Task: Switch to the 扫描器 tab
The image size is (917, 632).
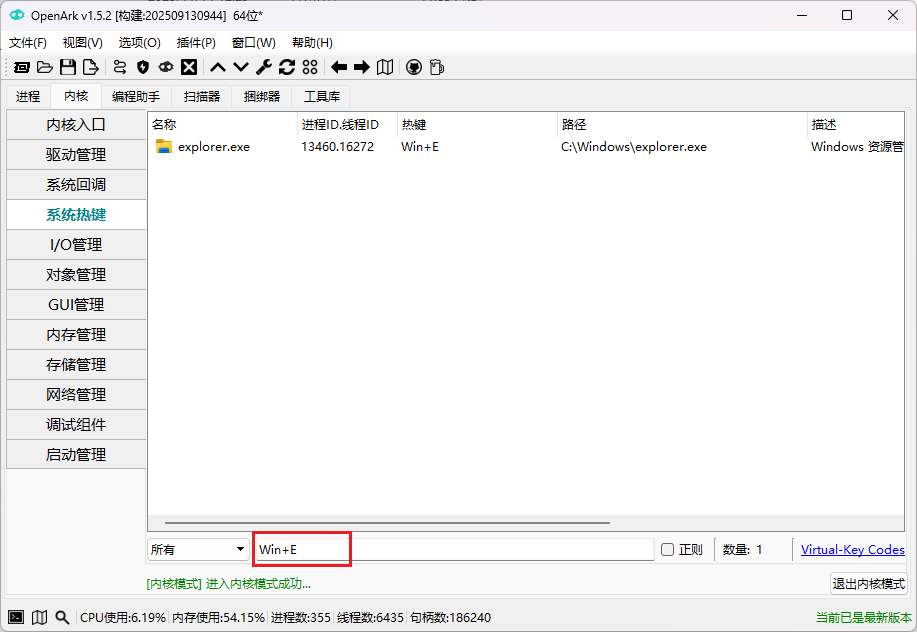Action: (202, 96)
